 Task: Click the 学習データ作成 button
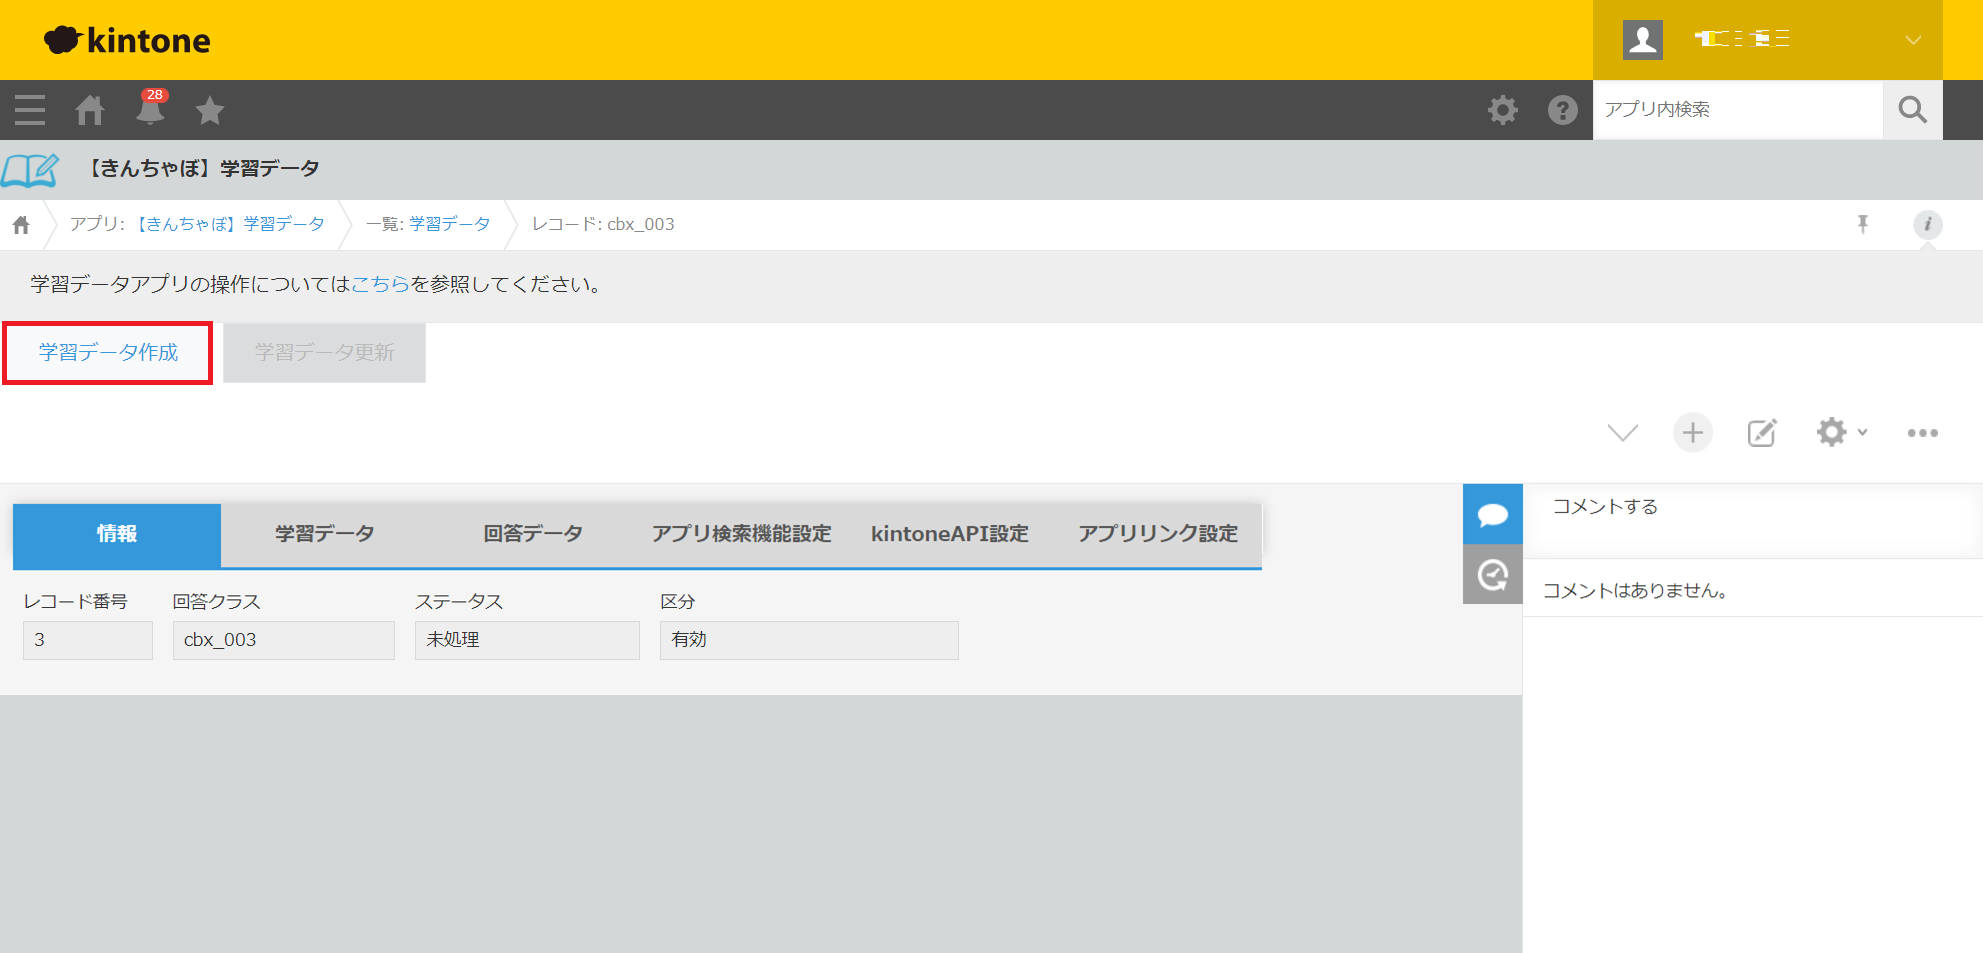click(108, 353)
